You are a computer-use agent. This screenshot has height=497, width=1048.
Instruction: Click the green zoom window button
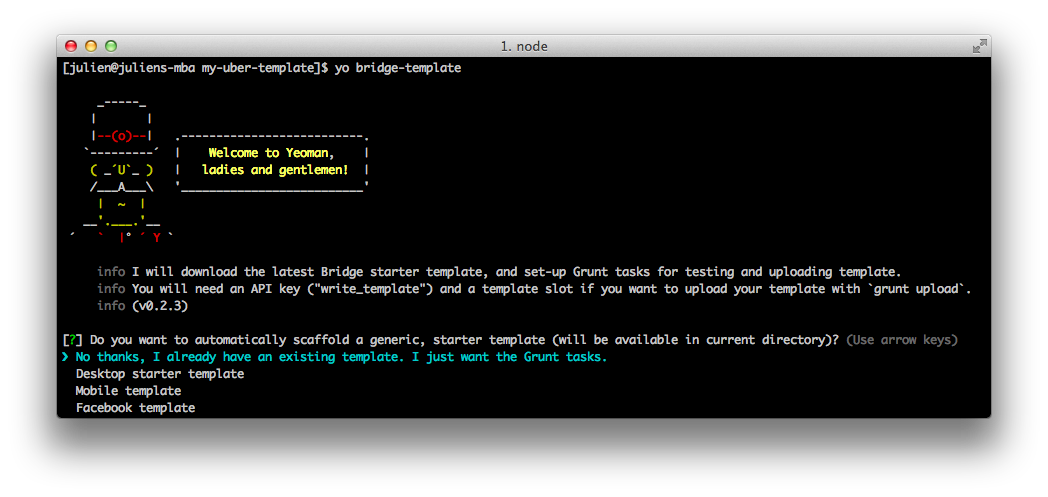[x=111, y=46]
